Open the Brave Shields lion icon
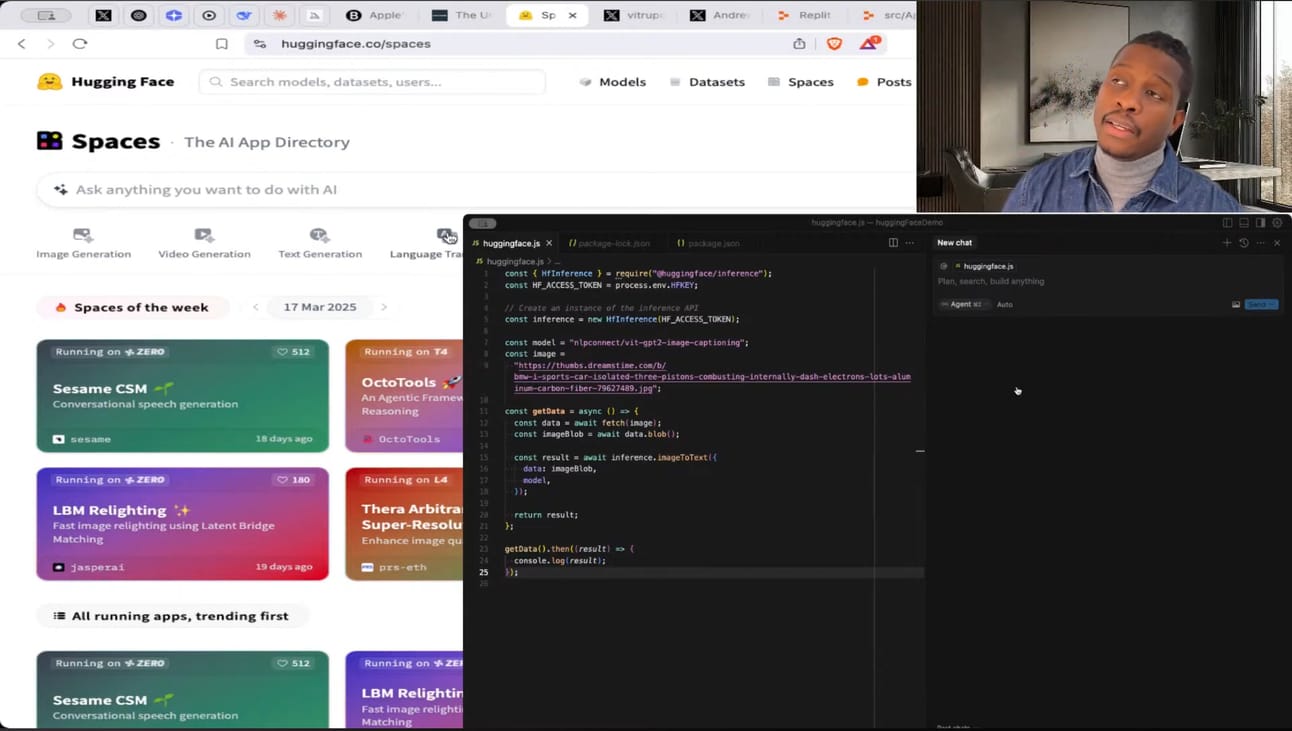The height and width of the screenshot is (731, 1292). (834, 44)
